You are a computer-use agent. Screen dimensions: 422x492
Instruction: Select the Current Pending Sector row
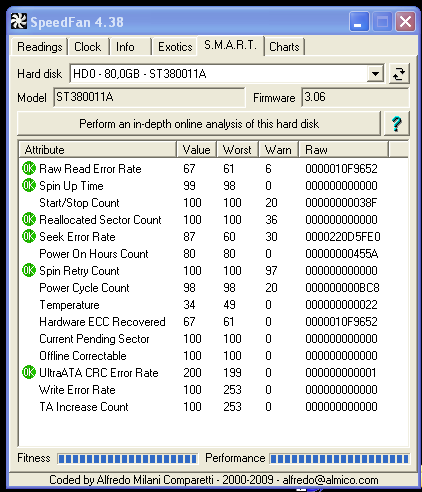[x=213, y=339]
